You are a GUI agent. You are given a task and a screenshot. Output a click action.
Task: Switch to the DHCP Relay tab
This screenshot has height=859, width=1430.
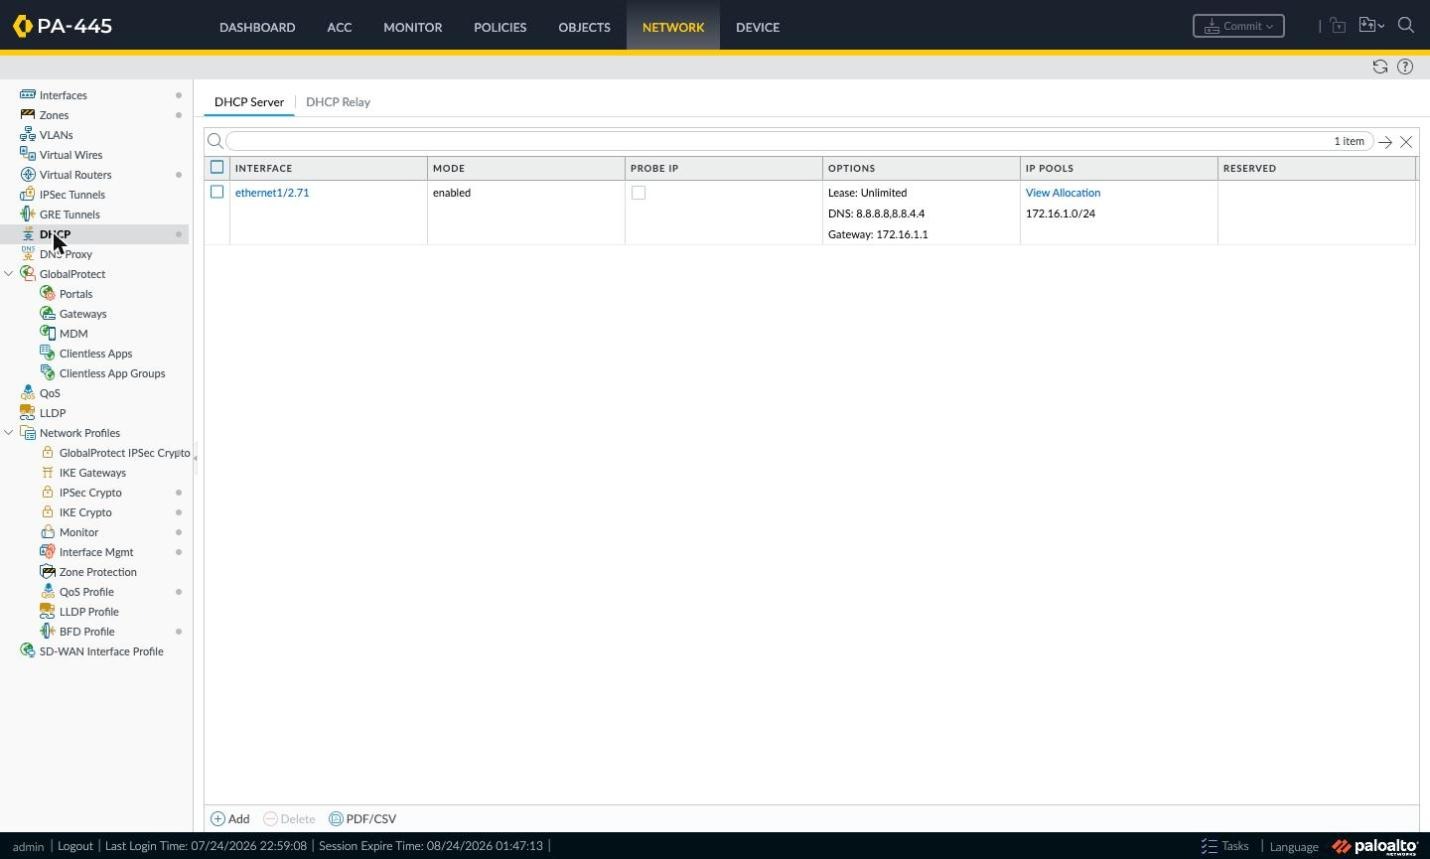[x=338, y=102]
